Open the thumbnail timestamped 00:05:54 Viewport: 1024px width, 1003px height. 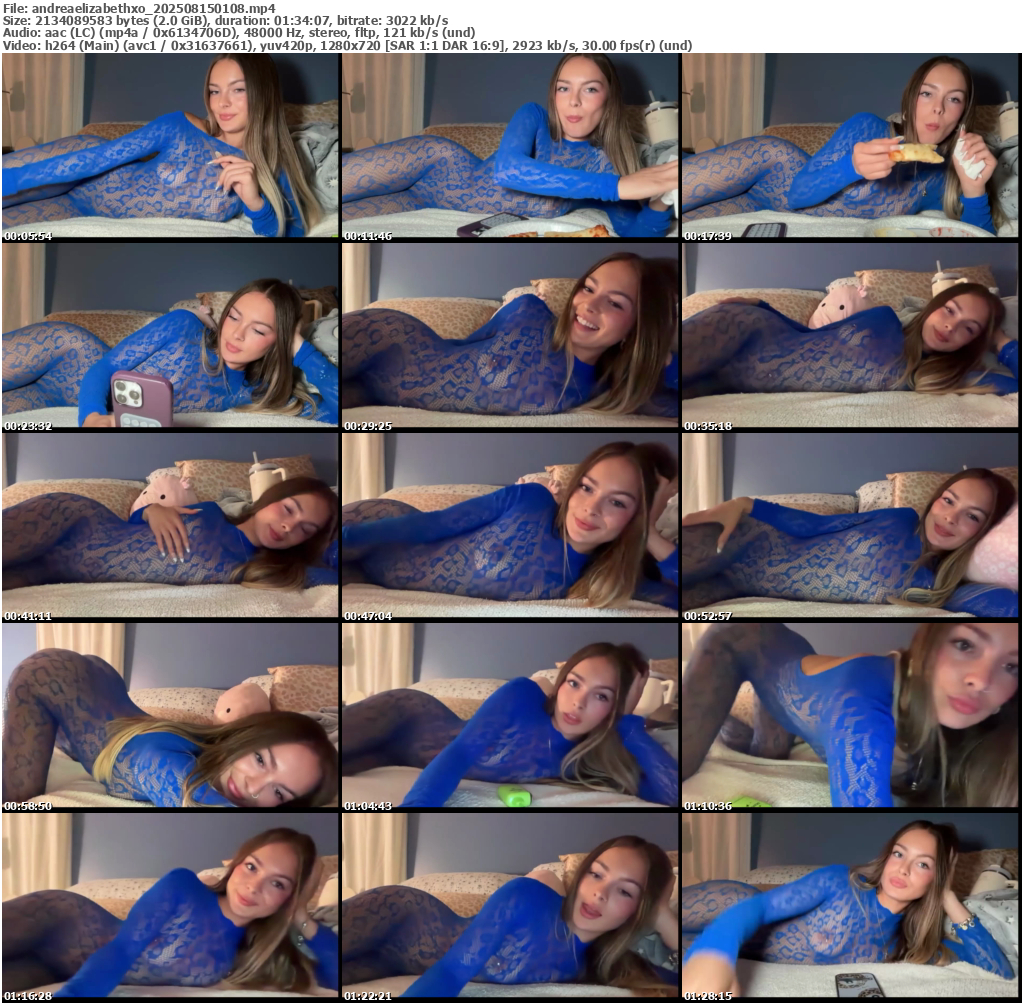170,146
